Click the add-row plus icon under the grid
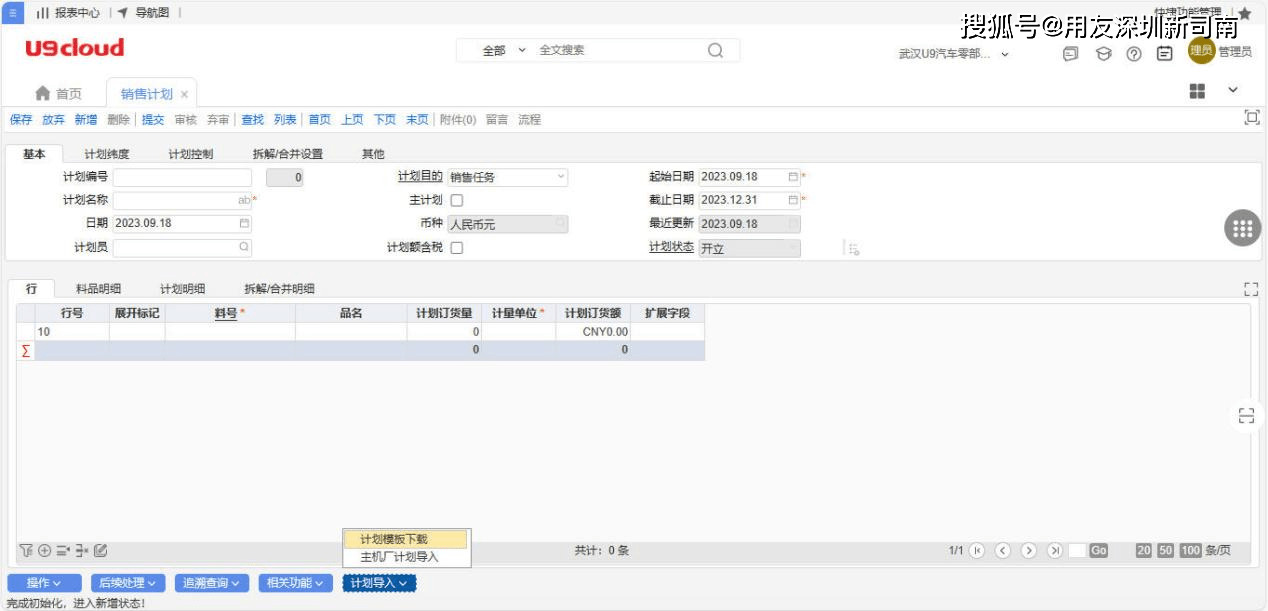This screenshot has height=611, width=1268. coord(44,550)
